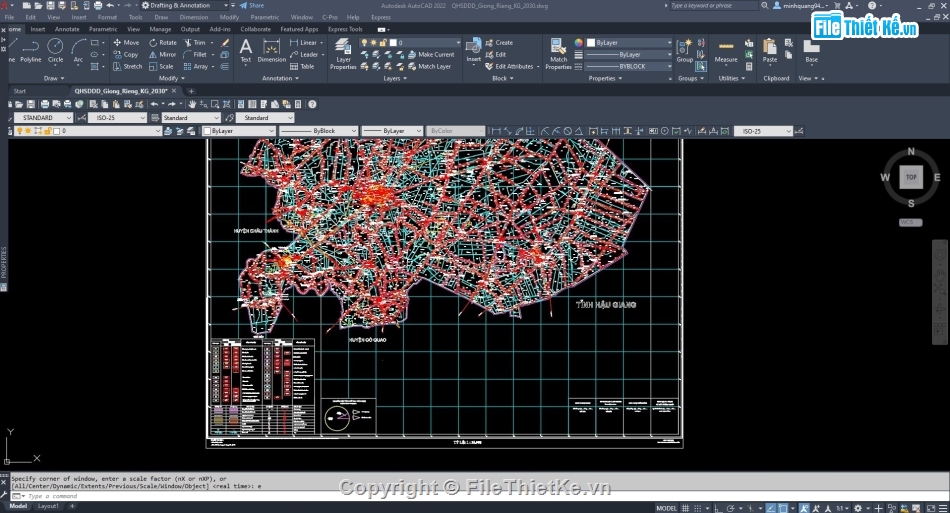This screenshot has height=513, width=950.
Task: Select the Text annotation tool
Action: tap(245, 50)
